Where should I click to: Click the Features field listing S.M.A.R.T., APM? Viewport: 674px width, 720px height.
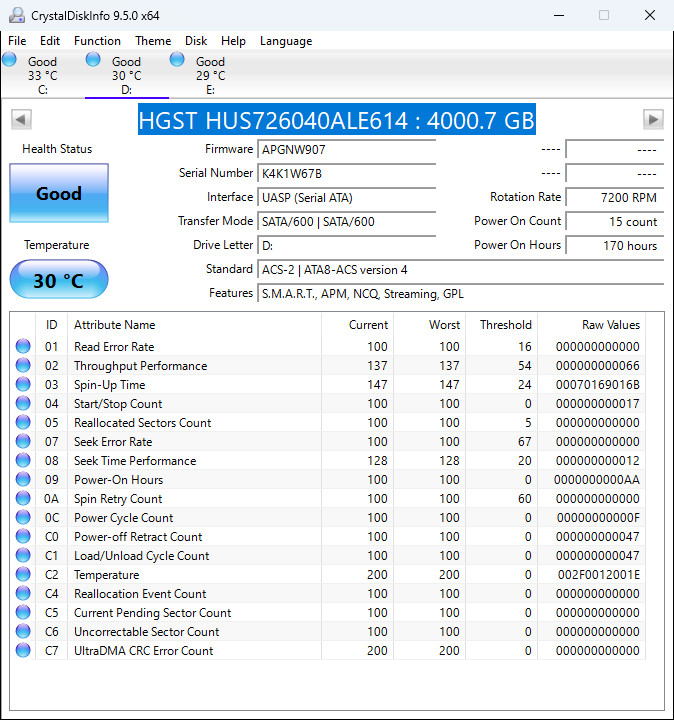coord(461,293)
